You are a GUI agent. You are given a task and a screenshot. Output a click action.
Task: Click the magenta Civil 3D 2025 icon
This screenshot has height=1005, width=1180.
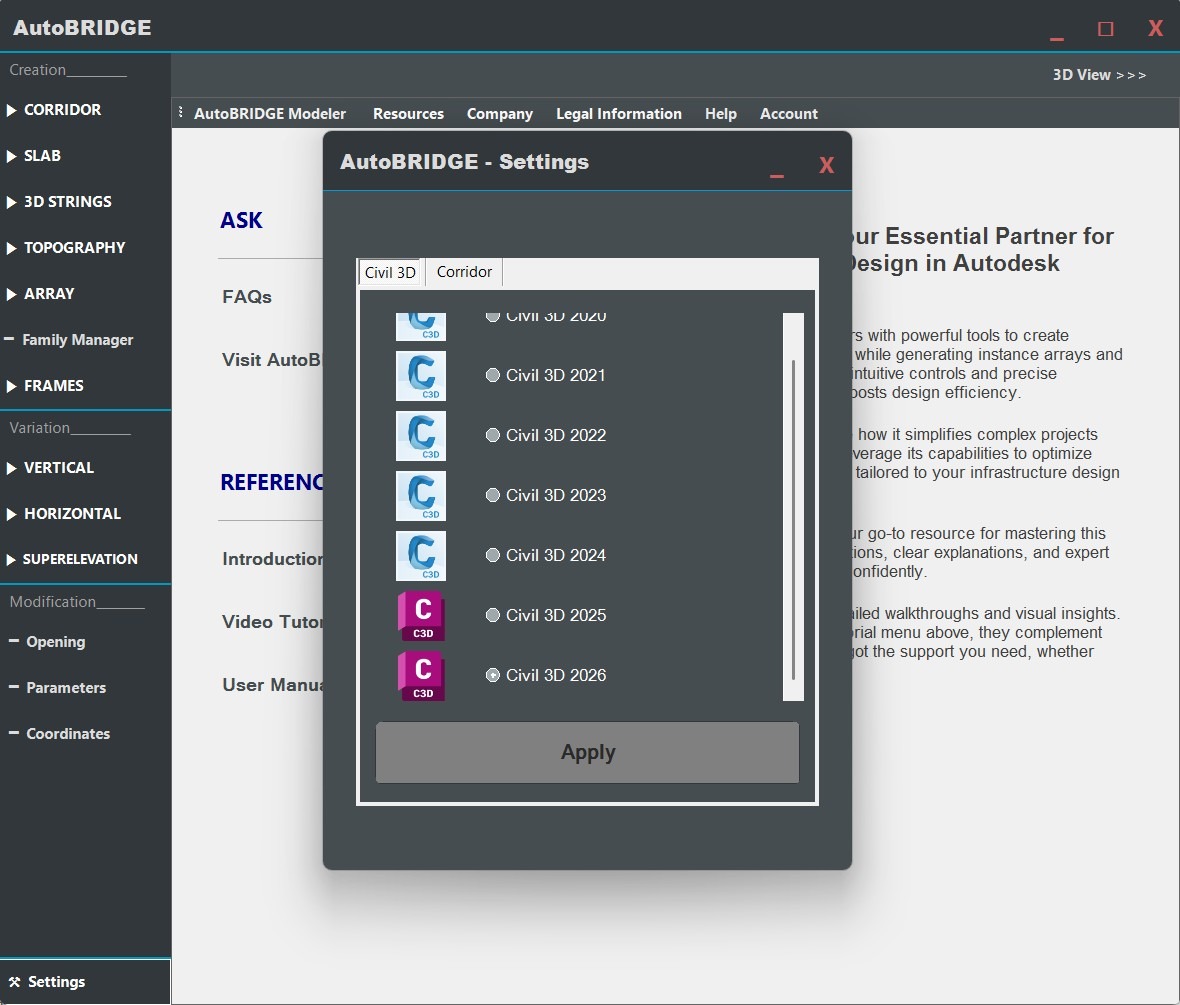(x=421, y=616)
